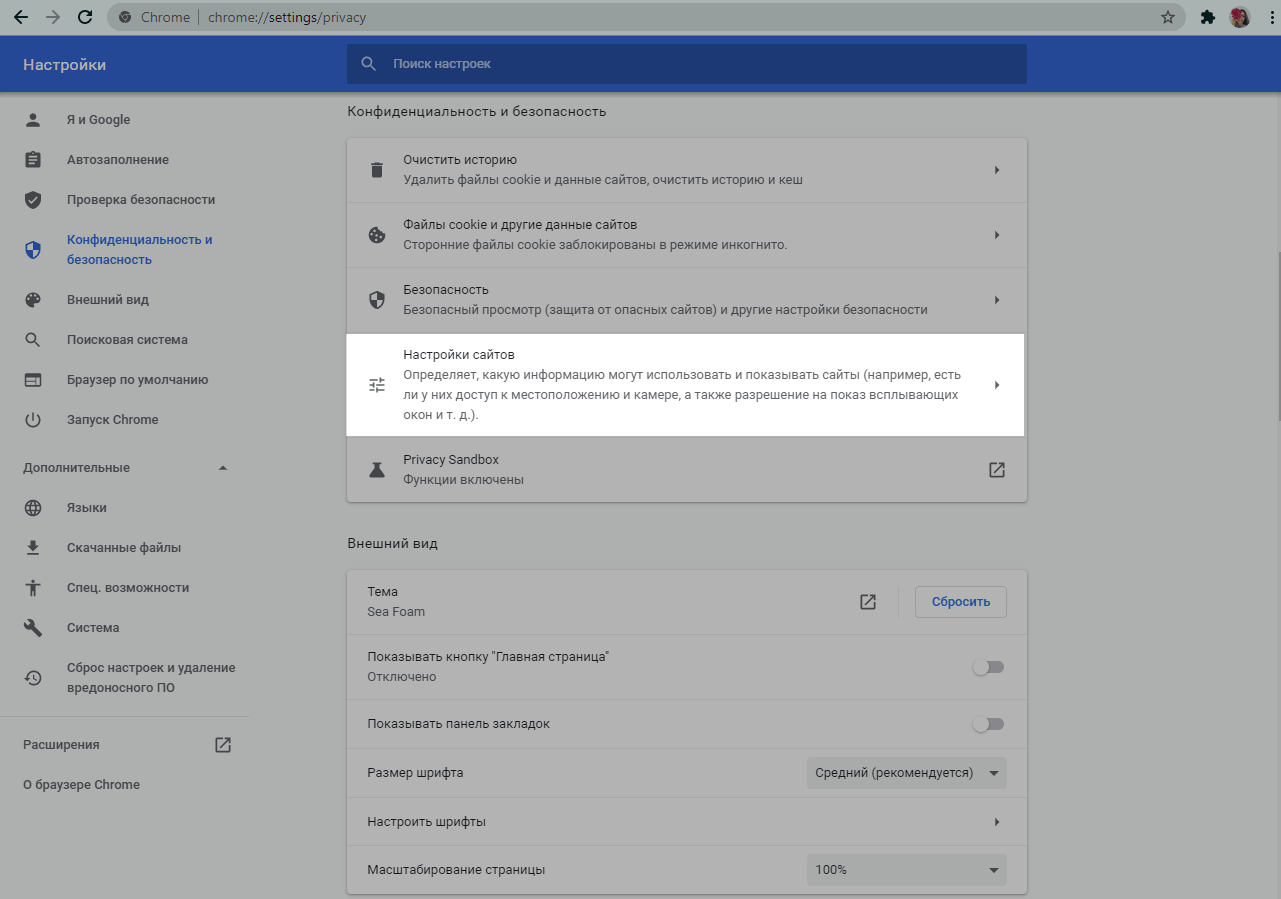The image size is (1281, 899).
Task: Click the search settings field
Action: 687,63
